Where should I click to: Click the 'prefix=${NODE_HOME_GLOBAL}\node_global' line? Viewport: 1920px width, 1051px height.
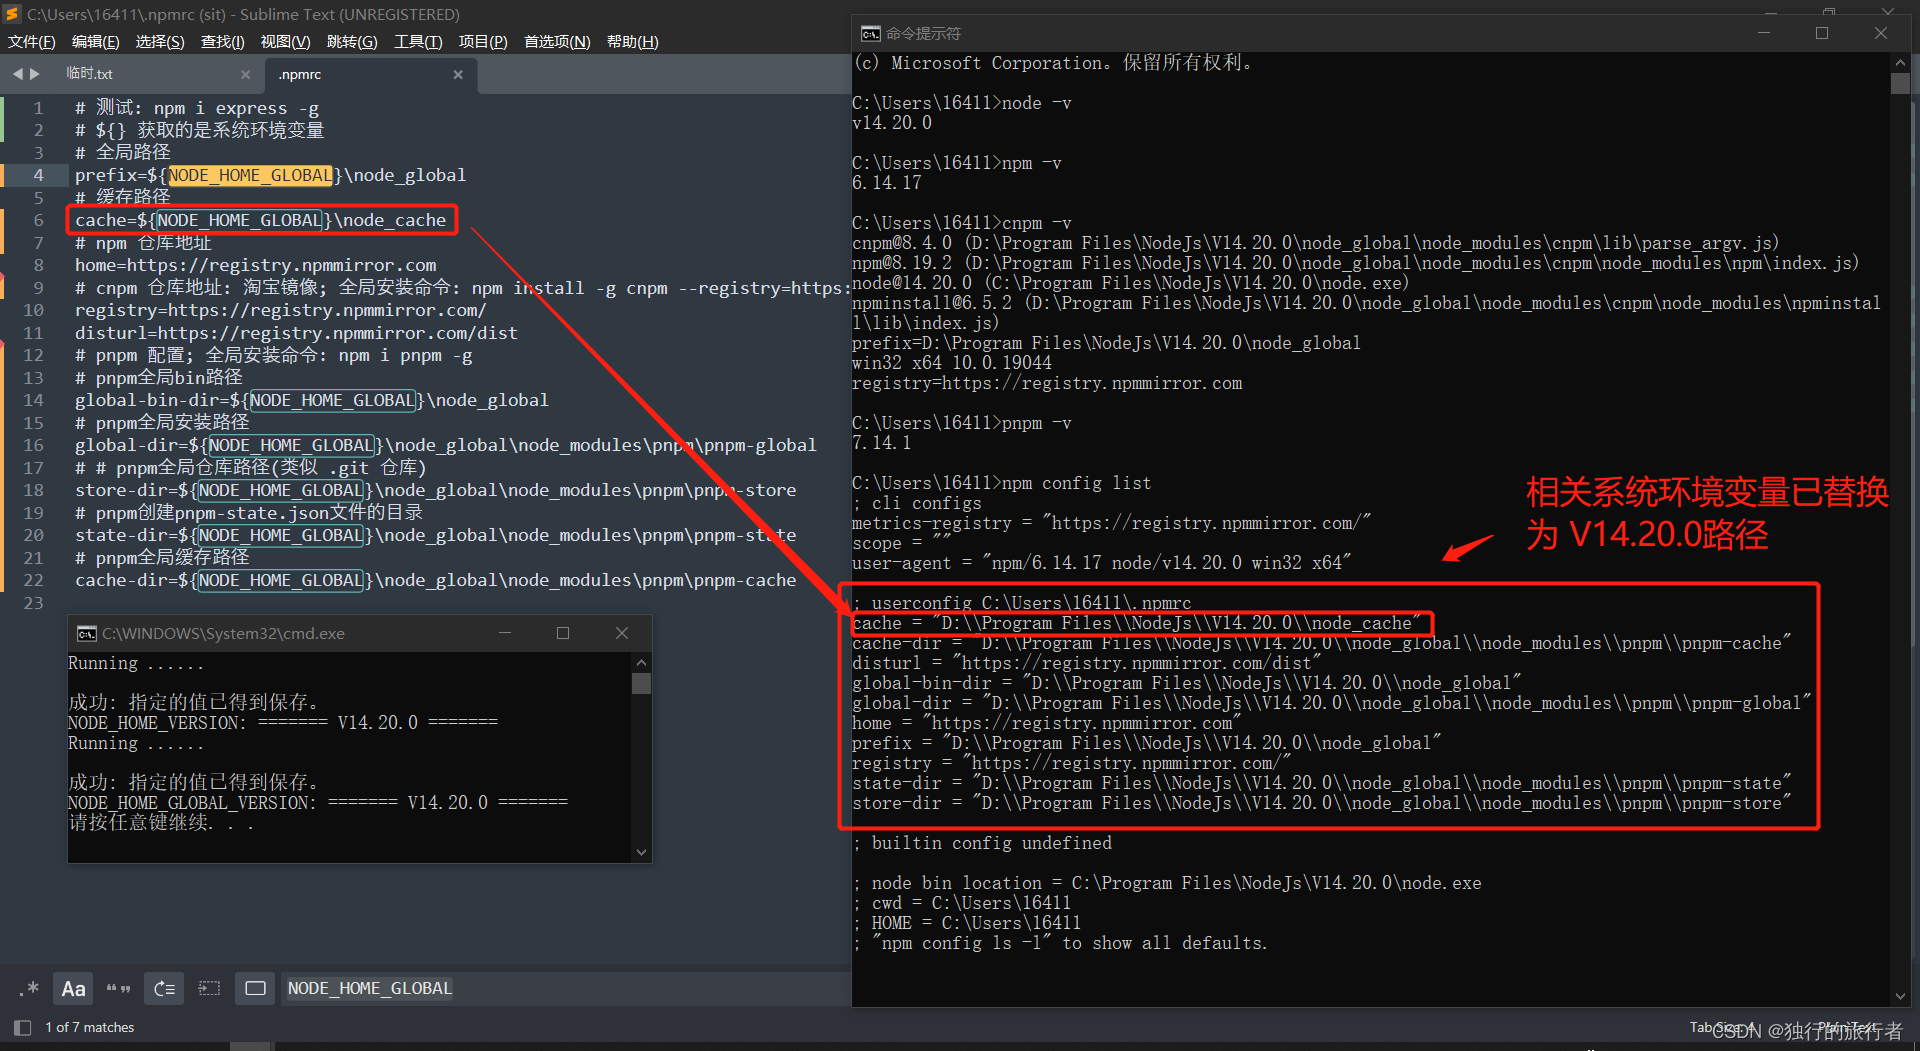(270, 175)
